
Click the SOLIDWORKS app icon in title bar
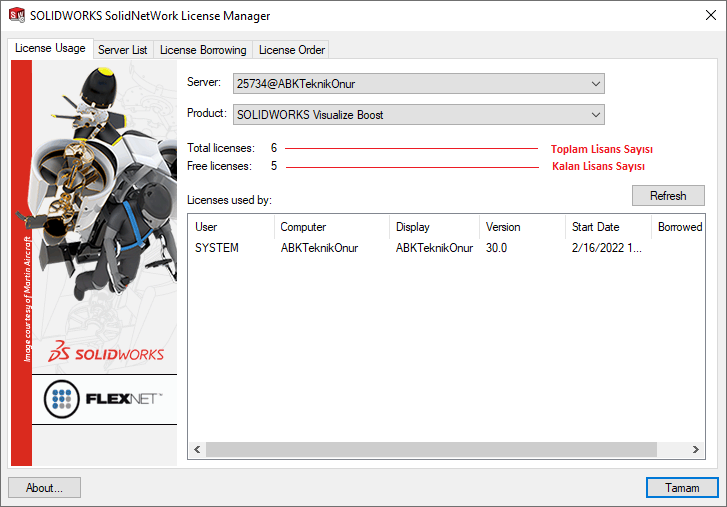(16, 16)
